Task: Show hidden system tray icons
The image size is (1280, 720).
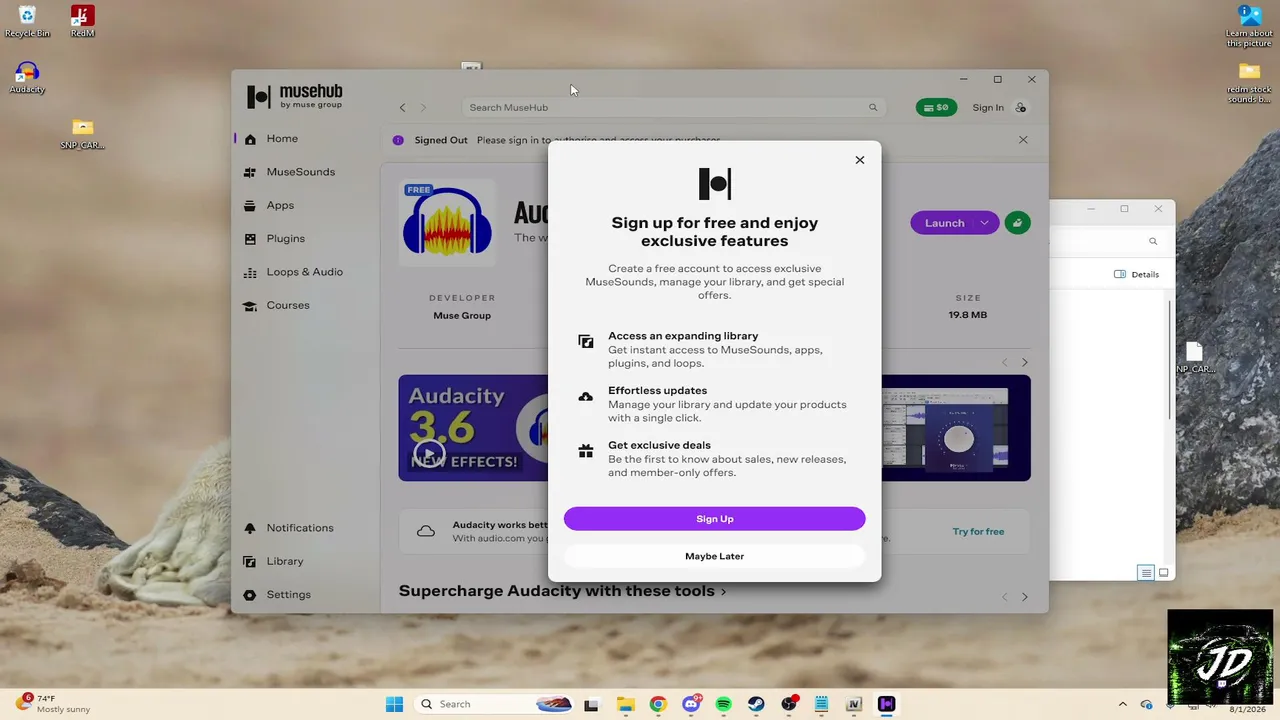Action: 1122,705
